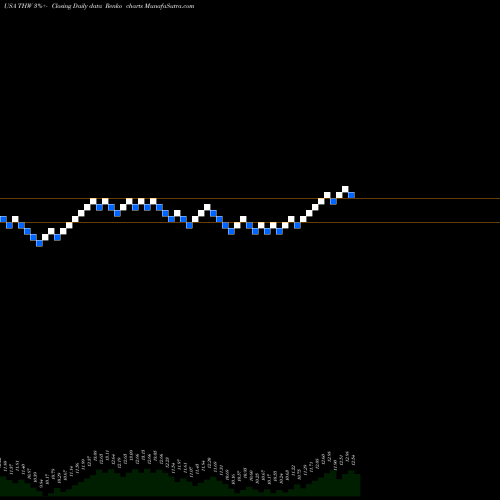The width and height of the screenshot is (500, 500).
Task: Select the last blue brick at chart end
Action: pyautogui.click(x=351, y=195)
